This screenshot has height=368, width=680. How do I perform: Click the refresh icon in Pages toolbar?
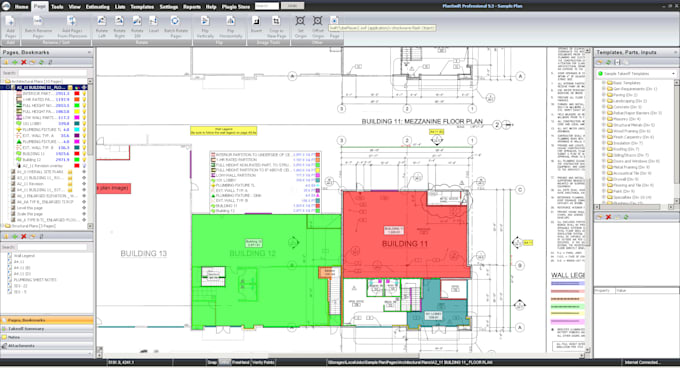pos(41,62)
